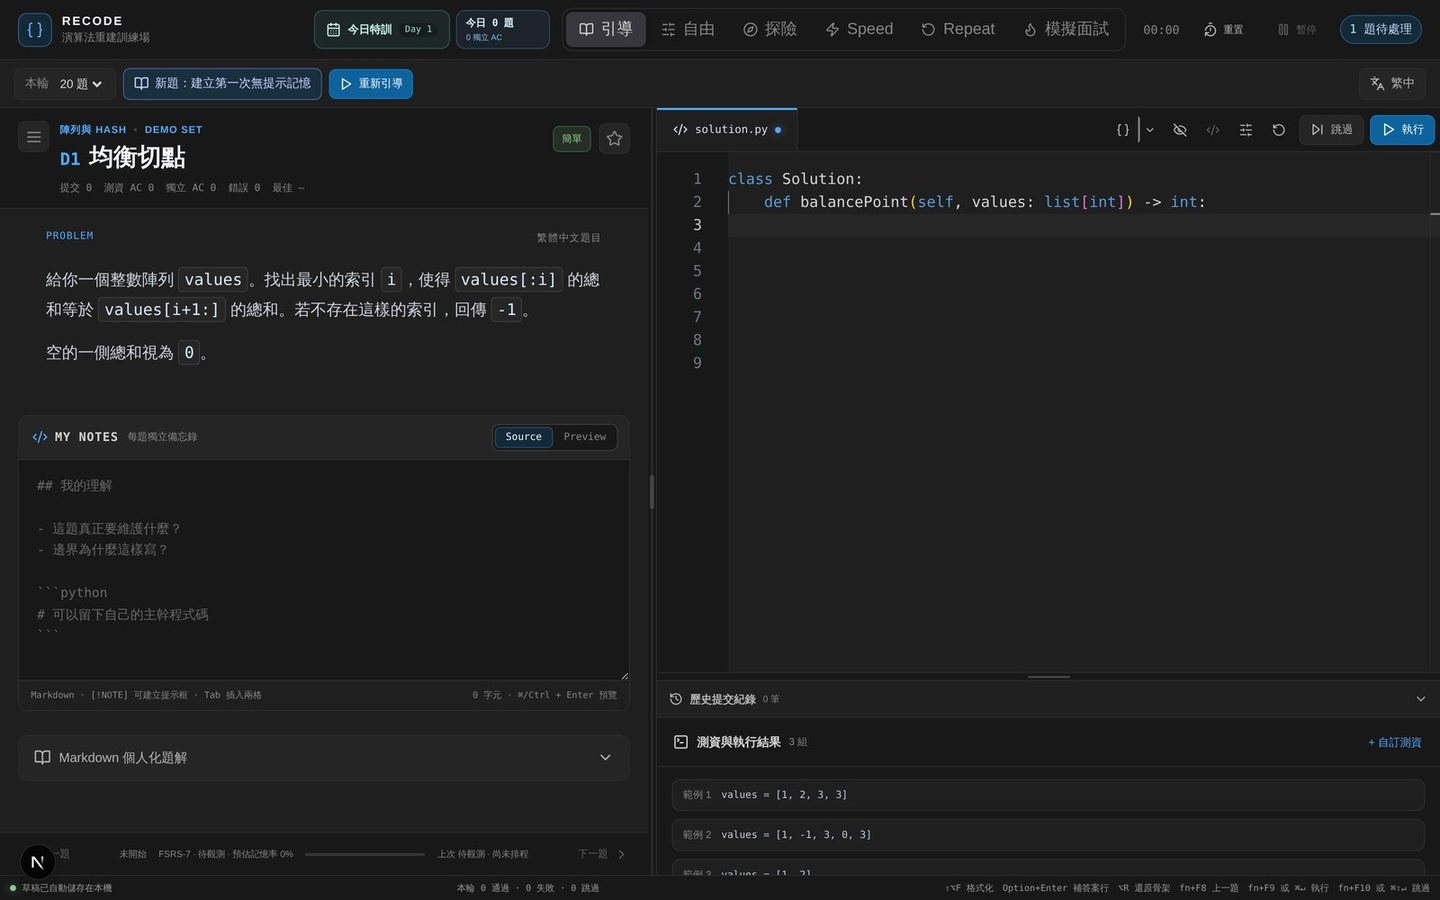Click the vertical split pane drag handle
Image resolution: width=1440 pixels, height=900 pixels.
tap(652, 492)
